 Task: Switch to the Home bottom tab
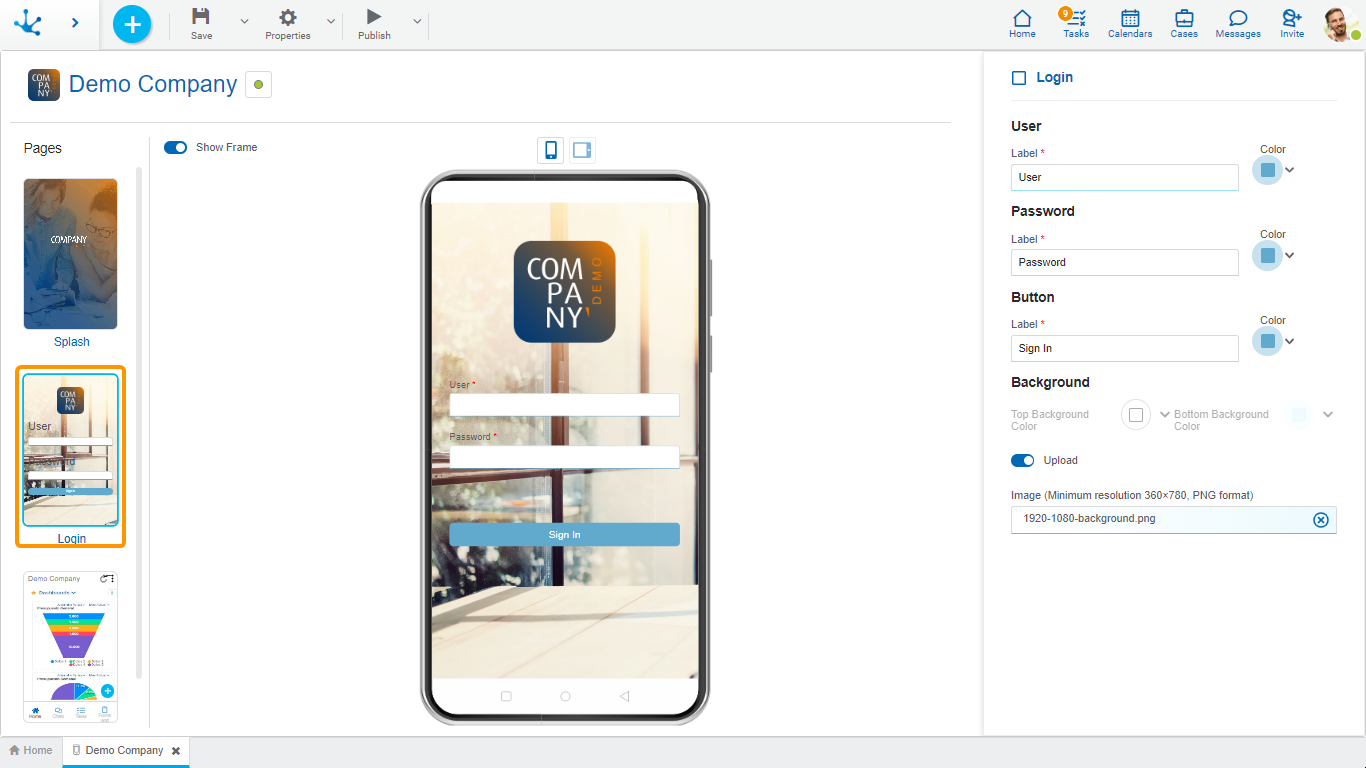pyautogui.click(x=31, y=751)
